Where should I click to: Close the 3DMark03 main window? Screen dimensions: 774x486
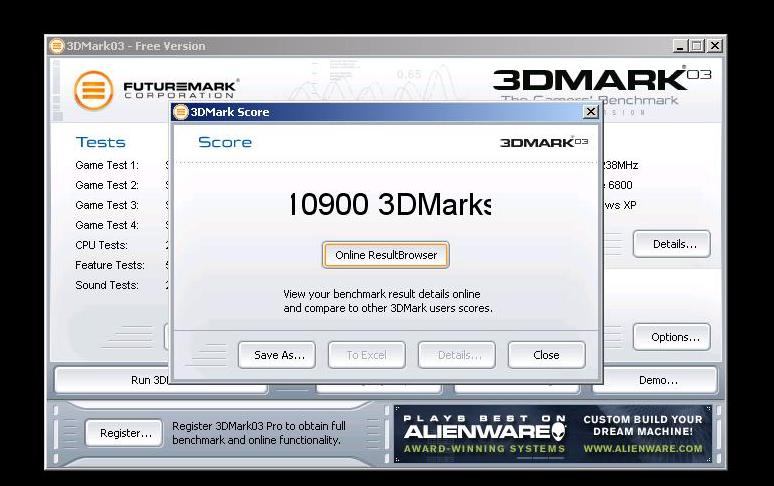[714, 46]
